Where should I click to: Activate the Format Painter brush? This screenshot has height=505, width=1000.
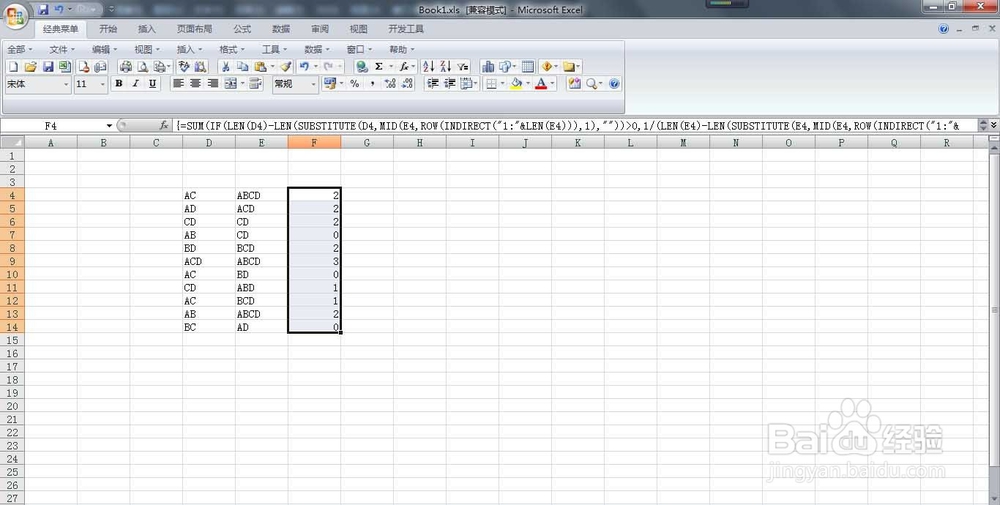(x=286, y=66)
